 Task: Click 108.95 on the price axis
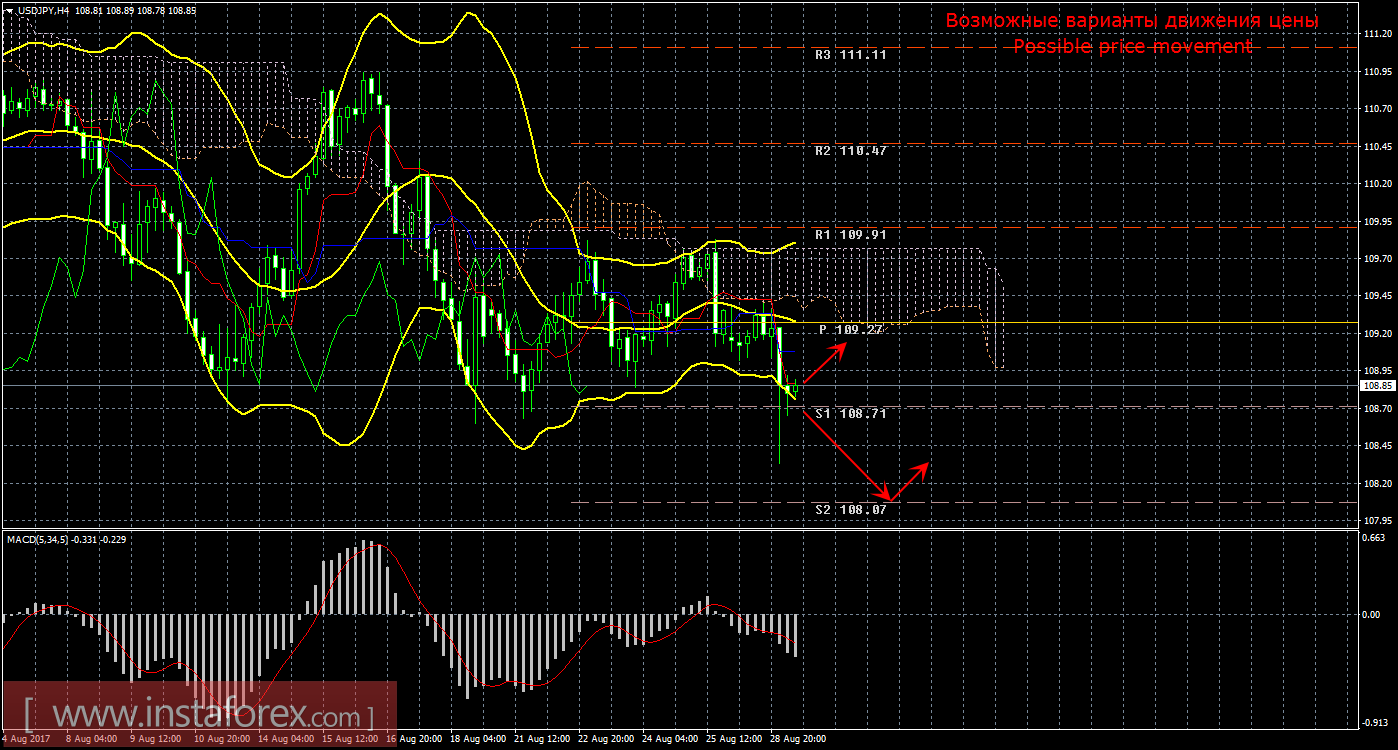click(x=1377, y=370)
